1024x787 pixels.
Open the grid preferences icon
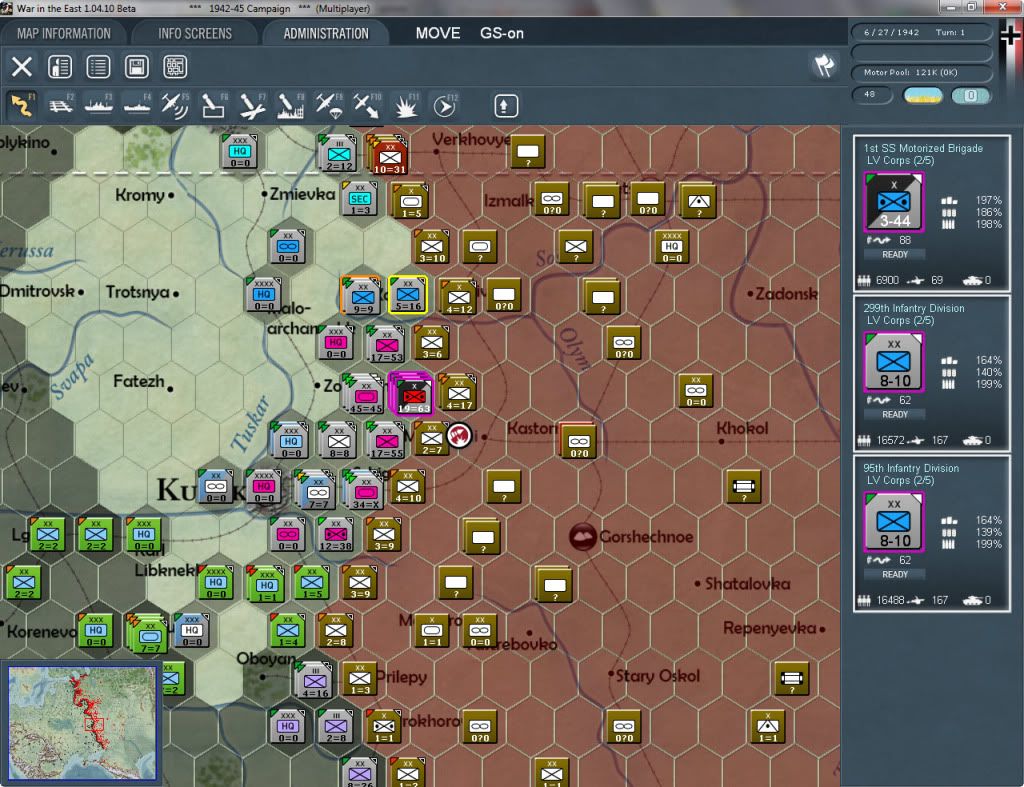coord(175,67)
